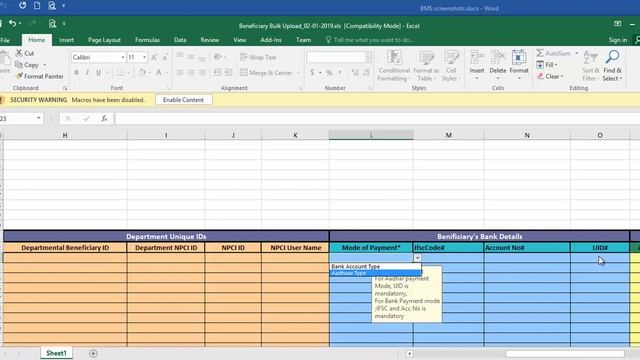Click the horizontal scrollbar thumb
Screen dimensions: 640x360
565,354
